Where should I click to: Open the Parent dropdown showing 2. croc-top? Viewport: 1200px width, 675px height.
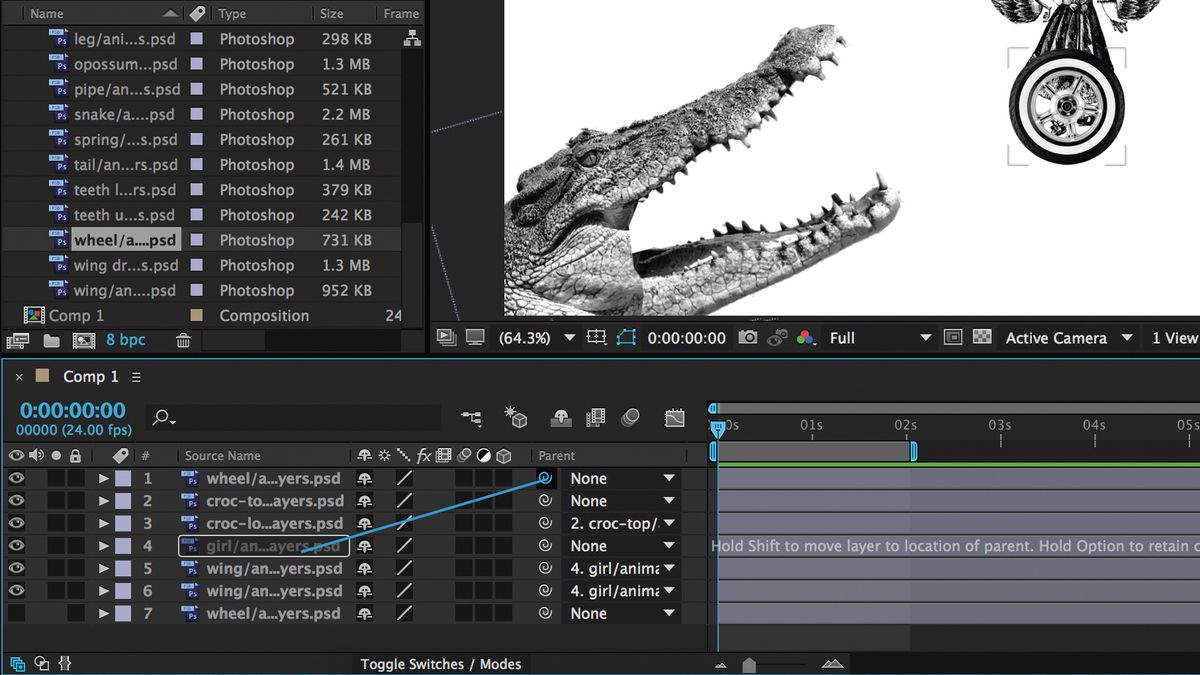click(622, 523)
